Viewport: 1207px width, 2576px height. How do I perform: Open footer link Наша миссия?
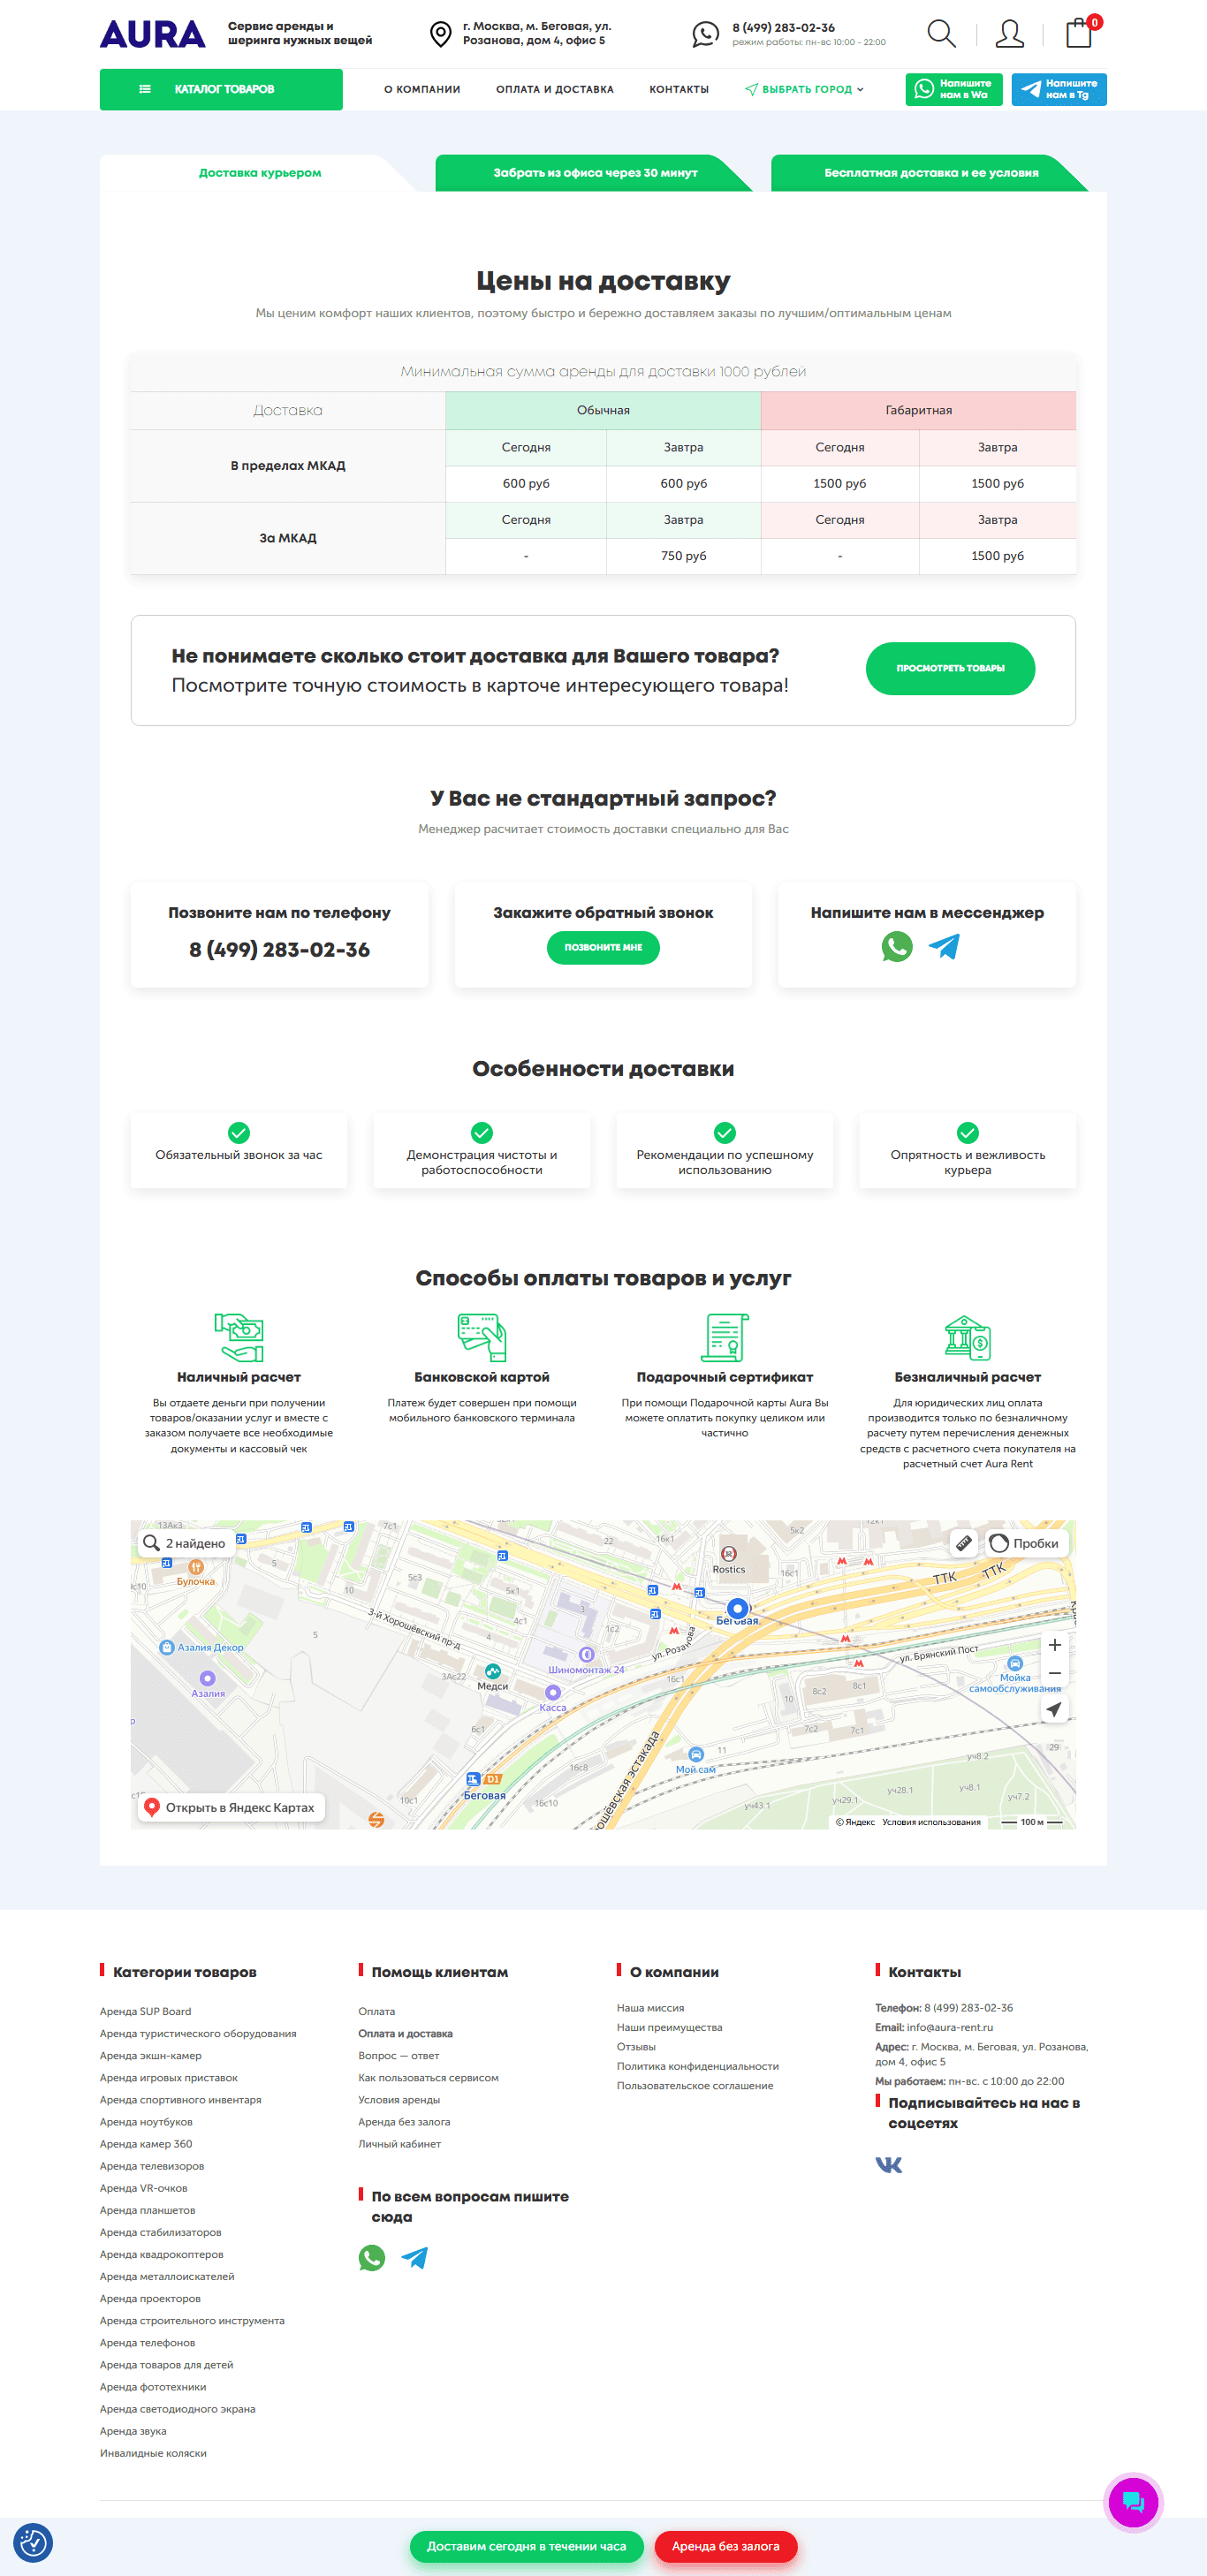point(650,2007)
